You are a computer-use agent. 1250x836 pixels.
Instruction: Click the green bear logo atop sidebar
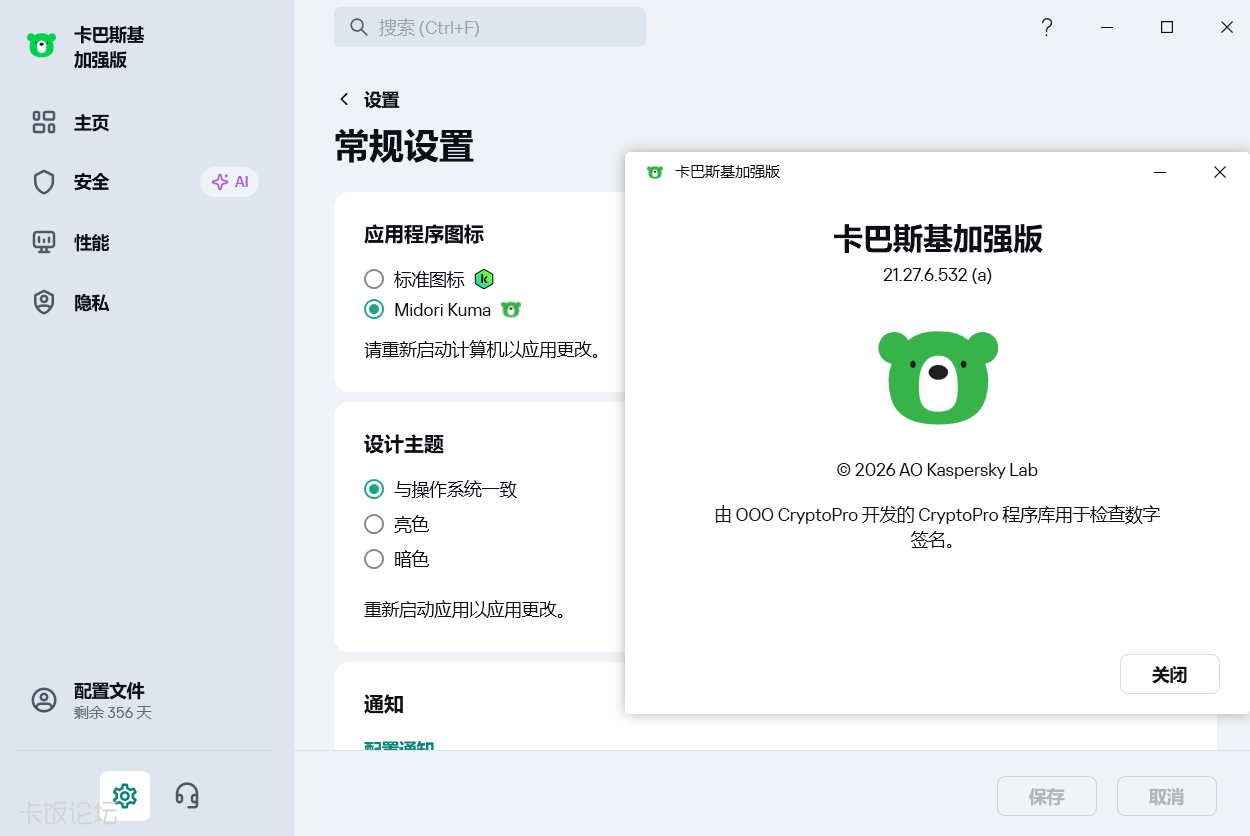point(42,45)
